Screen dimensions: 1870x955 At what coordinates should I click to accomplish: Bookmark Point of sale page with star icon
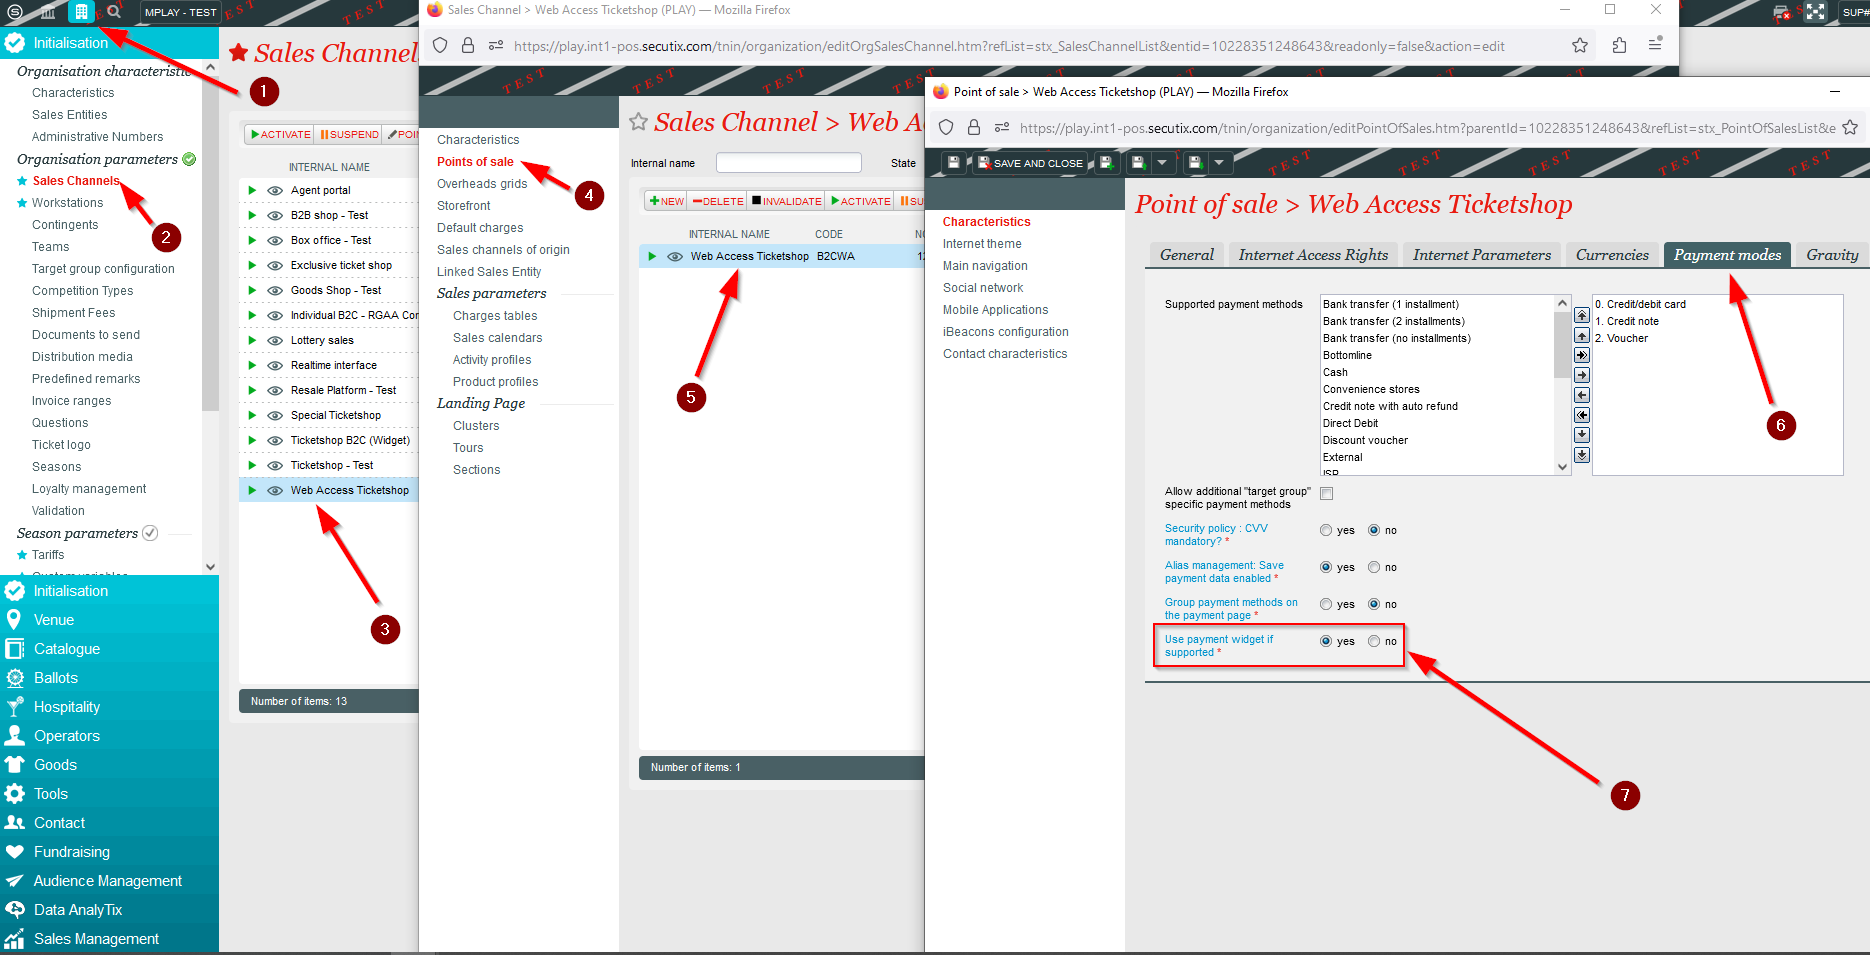[x=1850, y=128]
